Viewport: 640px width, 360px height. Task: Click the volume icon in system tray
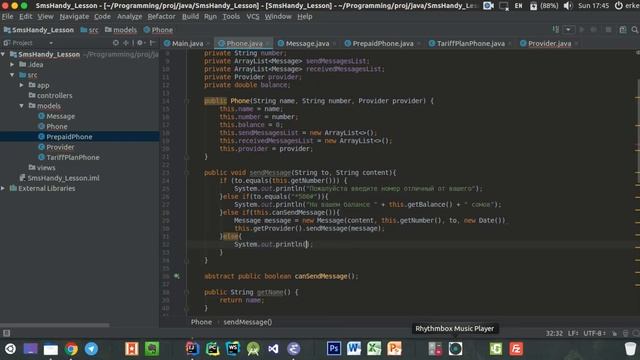(568, 6)
